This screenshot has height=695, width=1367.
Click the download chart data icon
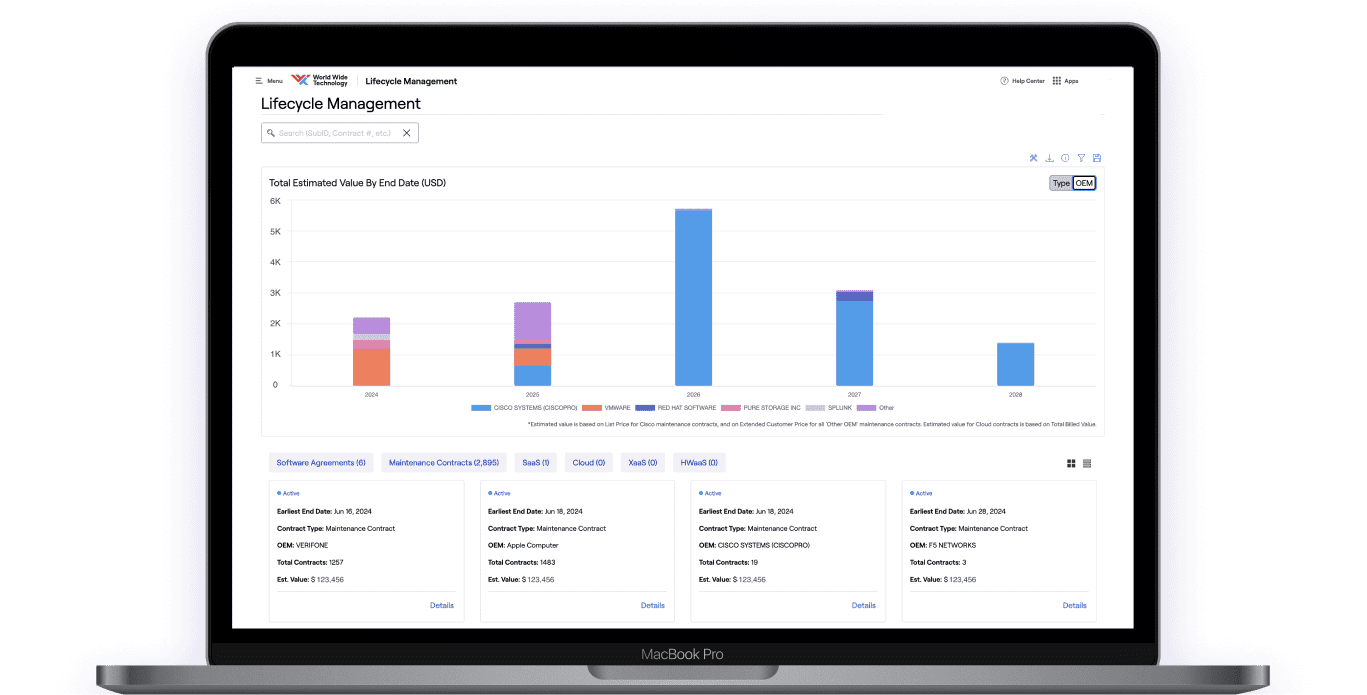point(1049,158)
